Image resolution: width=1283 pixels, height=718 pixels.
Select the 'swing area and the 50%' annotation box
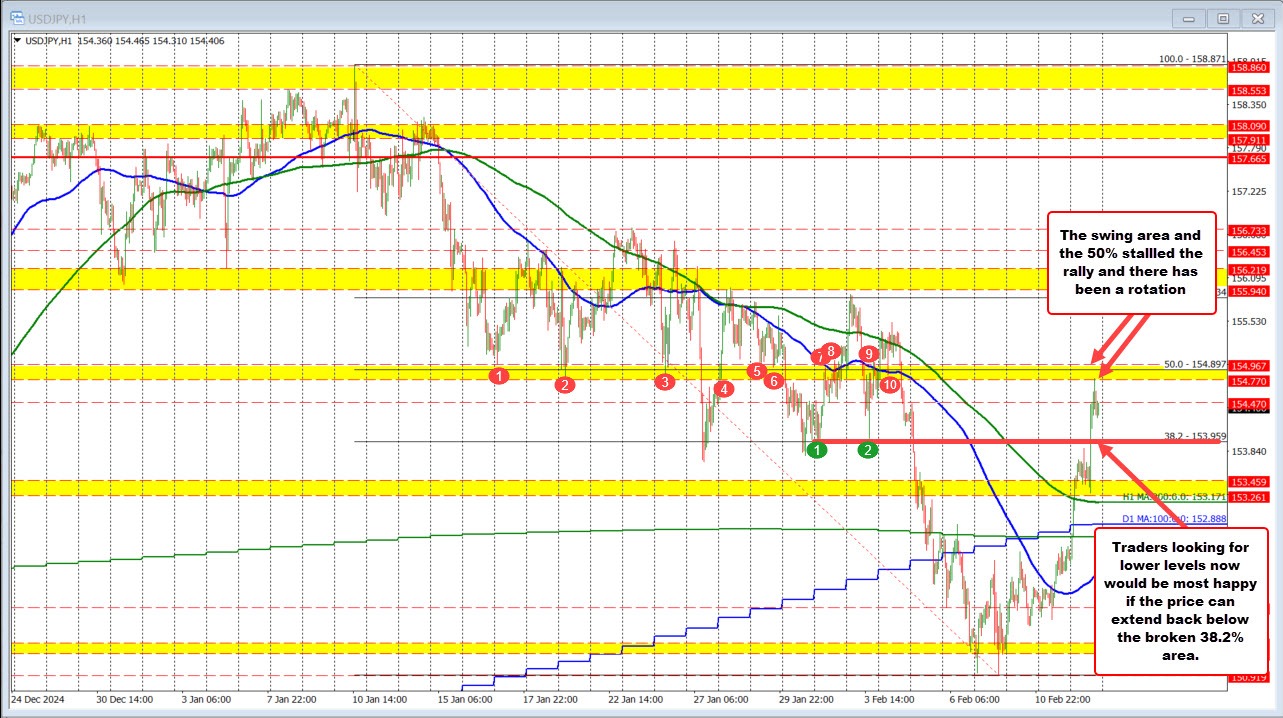[1131, 262]
